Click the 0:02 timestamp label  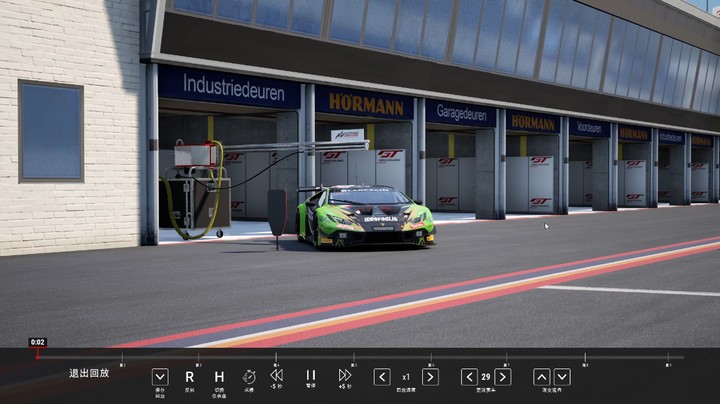[x=37, y=342]
